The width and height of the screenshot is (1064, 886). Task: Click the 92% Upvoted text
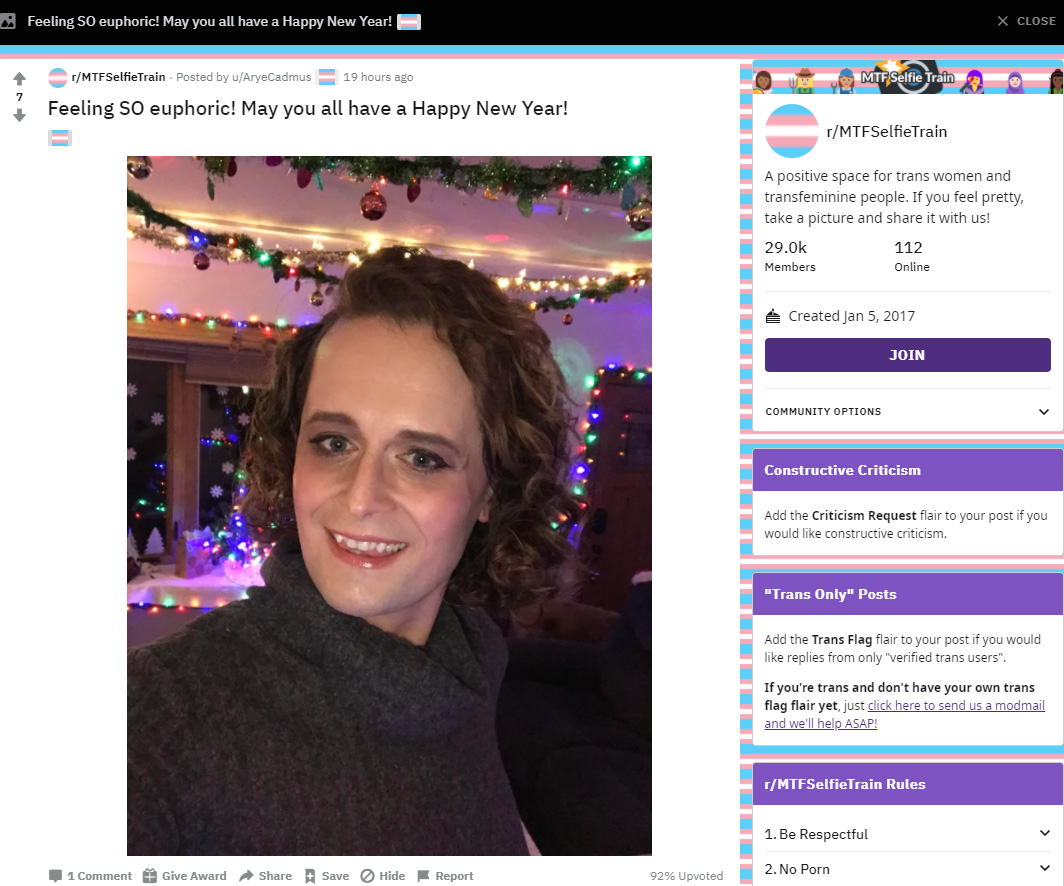pyautogui.click(x=686, y=876)
